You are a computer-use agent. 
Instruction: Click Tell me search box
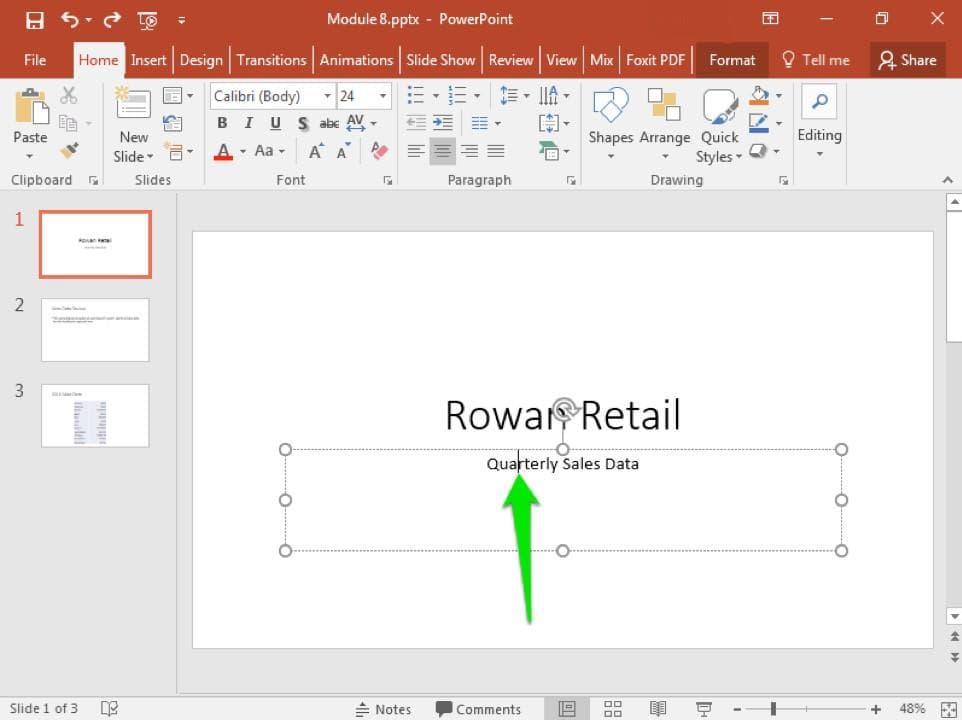click(816, 60)
